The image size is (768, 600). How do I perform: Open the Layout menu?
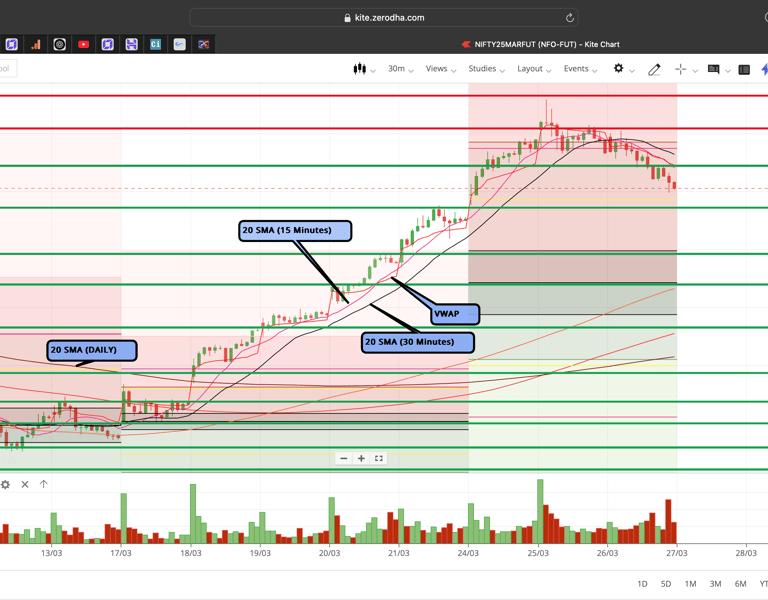click(534, 69)
